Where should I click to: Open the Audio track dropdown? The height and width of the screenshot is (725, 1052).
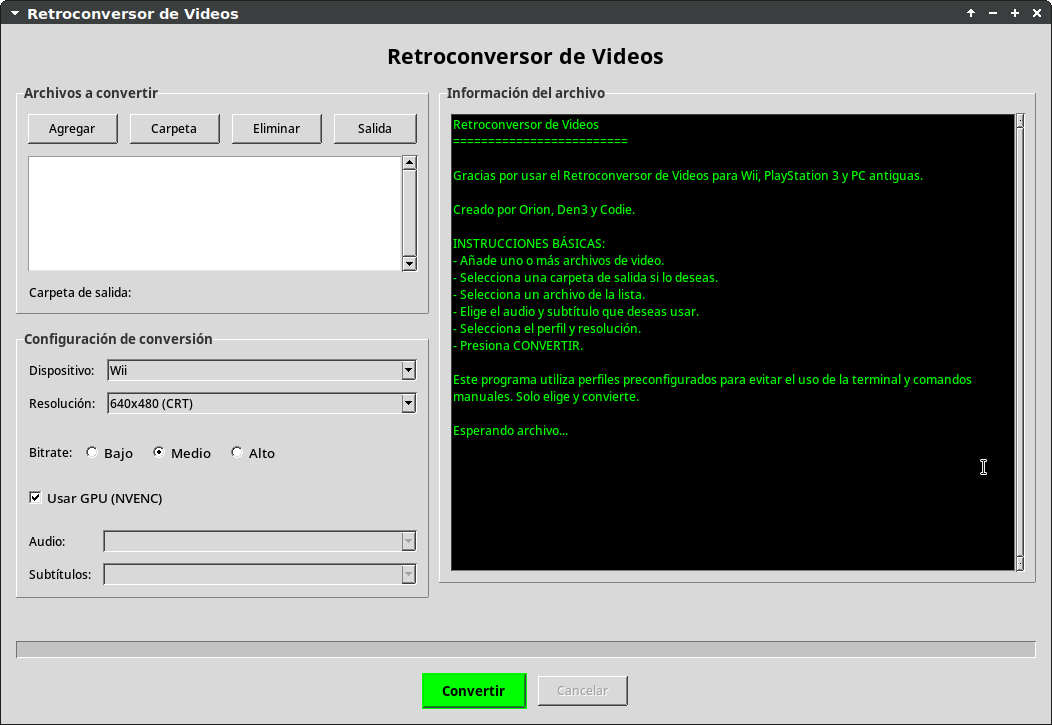(408, 541)
